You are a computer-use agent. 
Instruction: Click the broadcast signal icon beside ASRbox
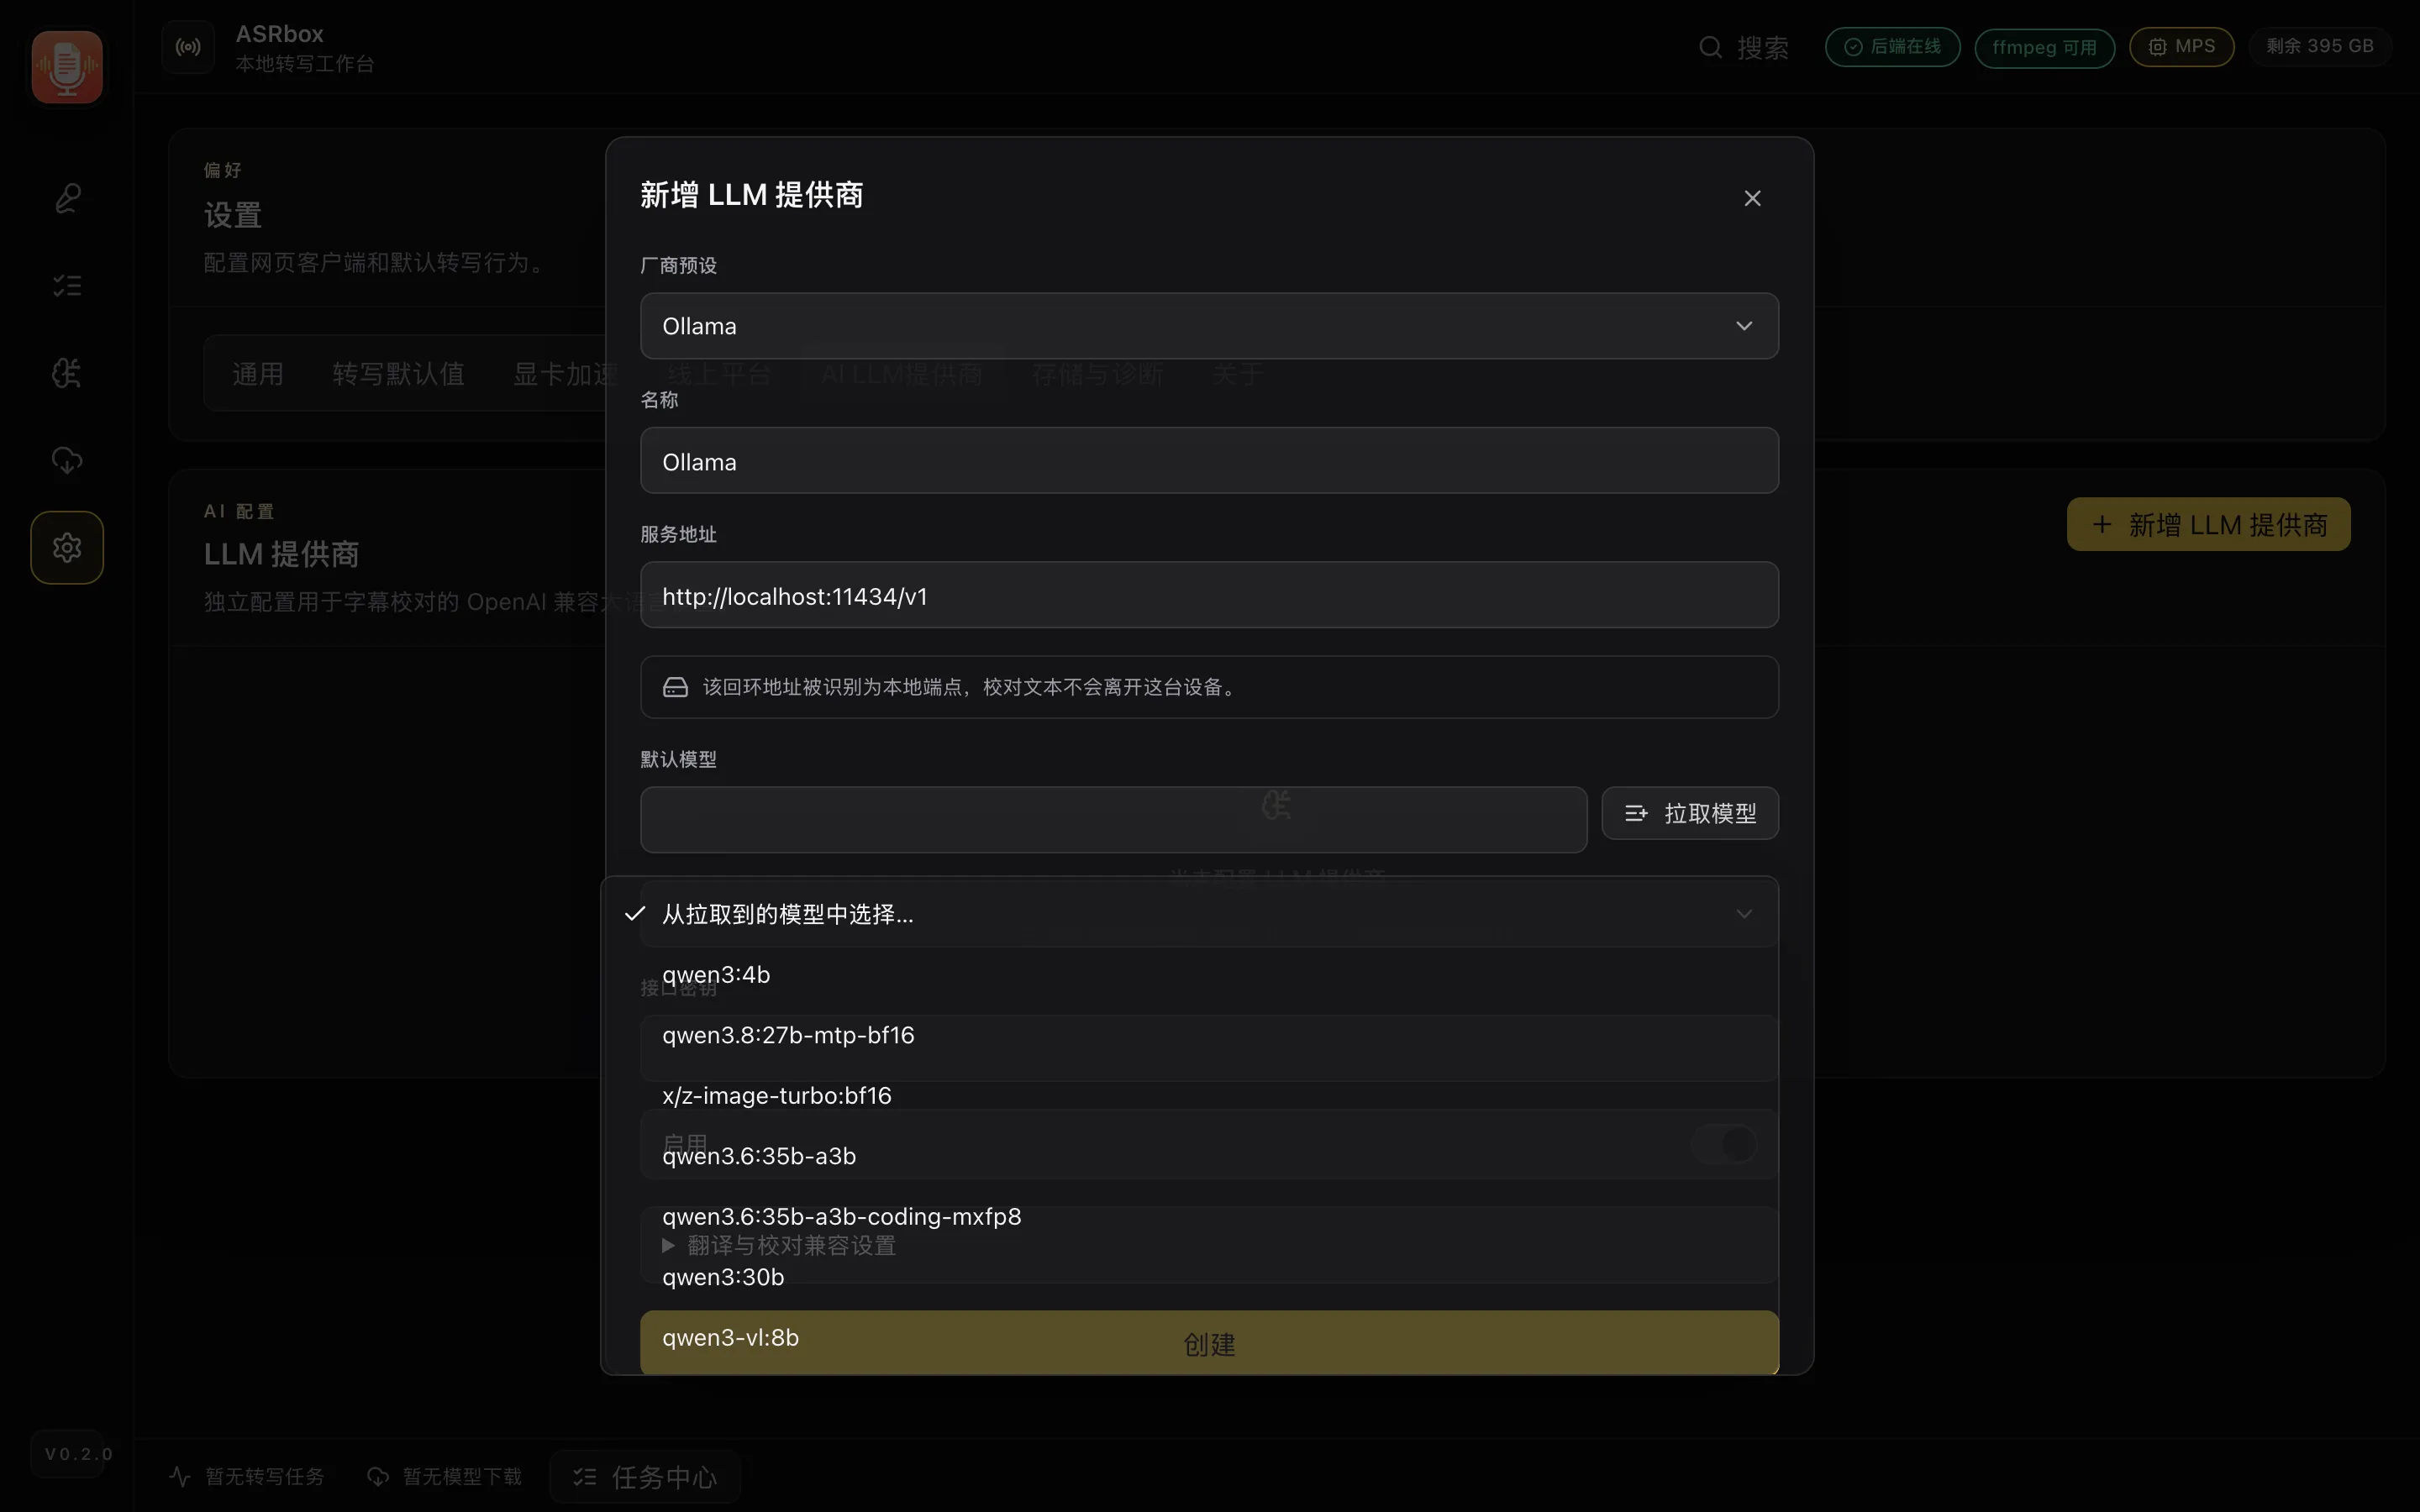tap(188, 47)
